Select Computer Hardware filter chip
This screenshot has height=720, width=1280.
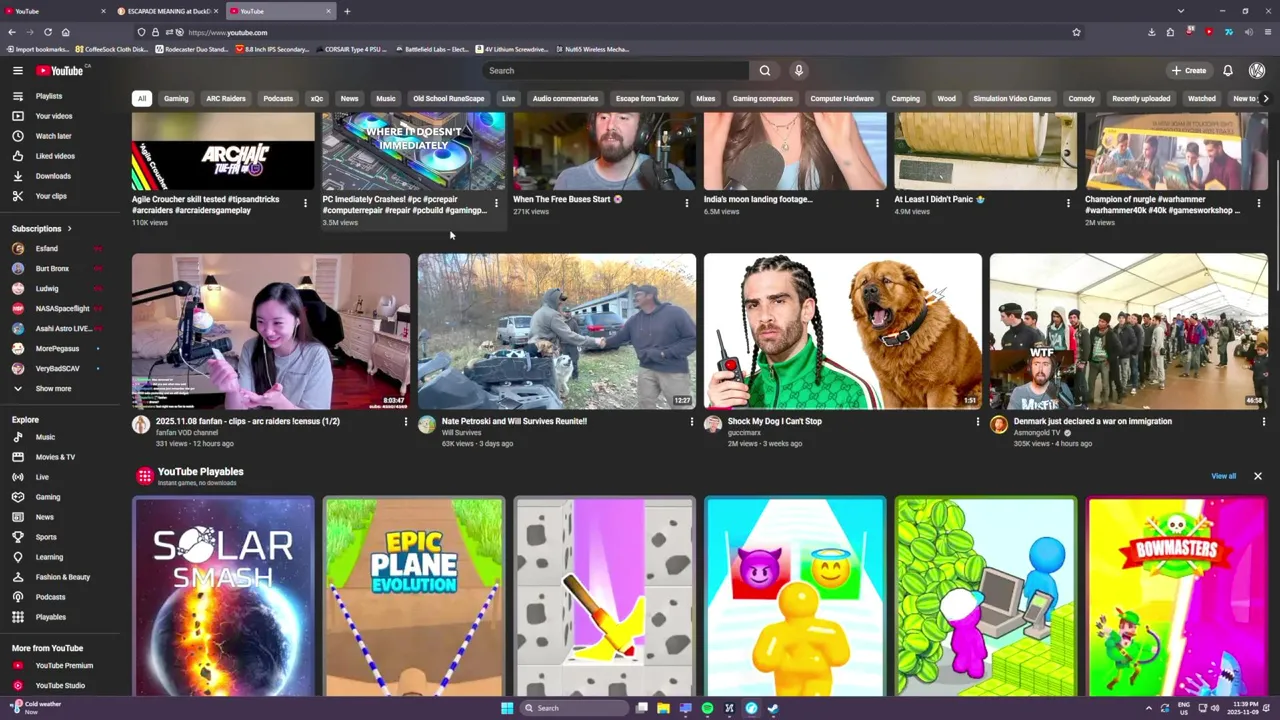pos(842,98)
